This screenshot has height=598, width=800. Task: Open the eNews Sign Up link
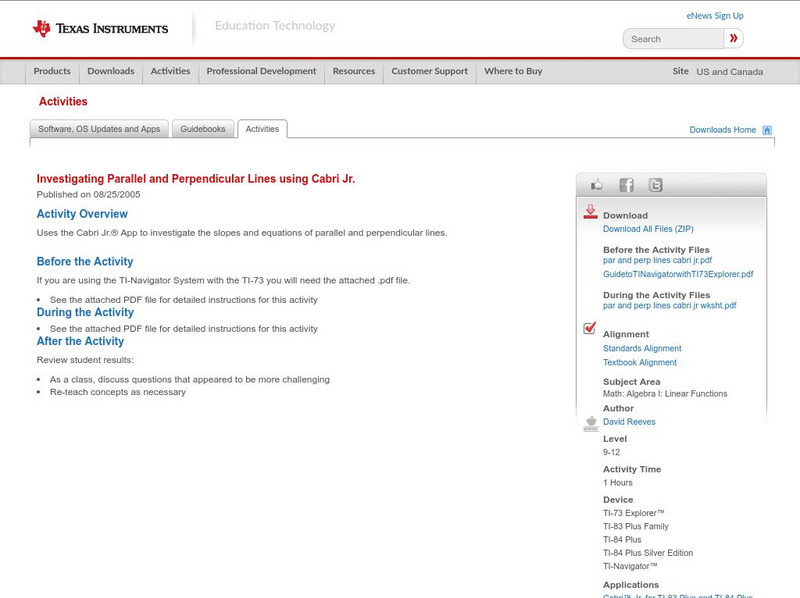coord(715,16)
